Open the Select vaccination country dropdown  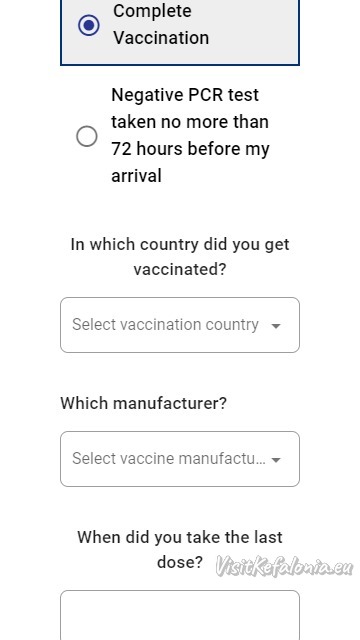[180, 325]
